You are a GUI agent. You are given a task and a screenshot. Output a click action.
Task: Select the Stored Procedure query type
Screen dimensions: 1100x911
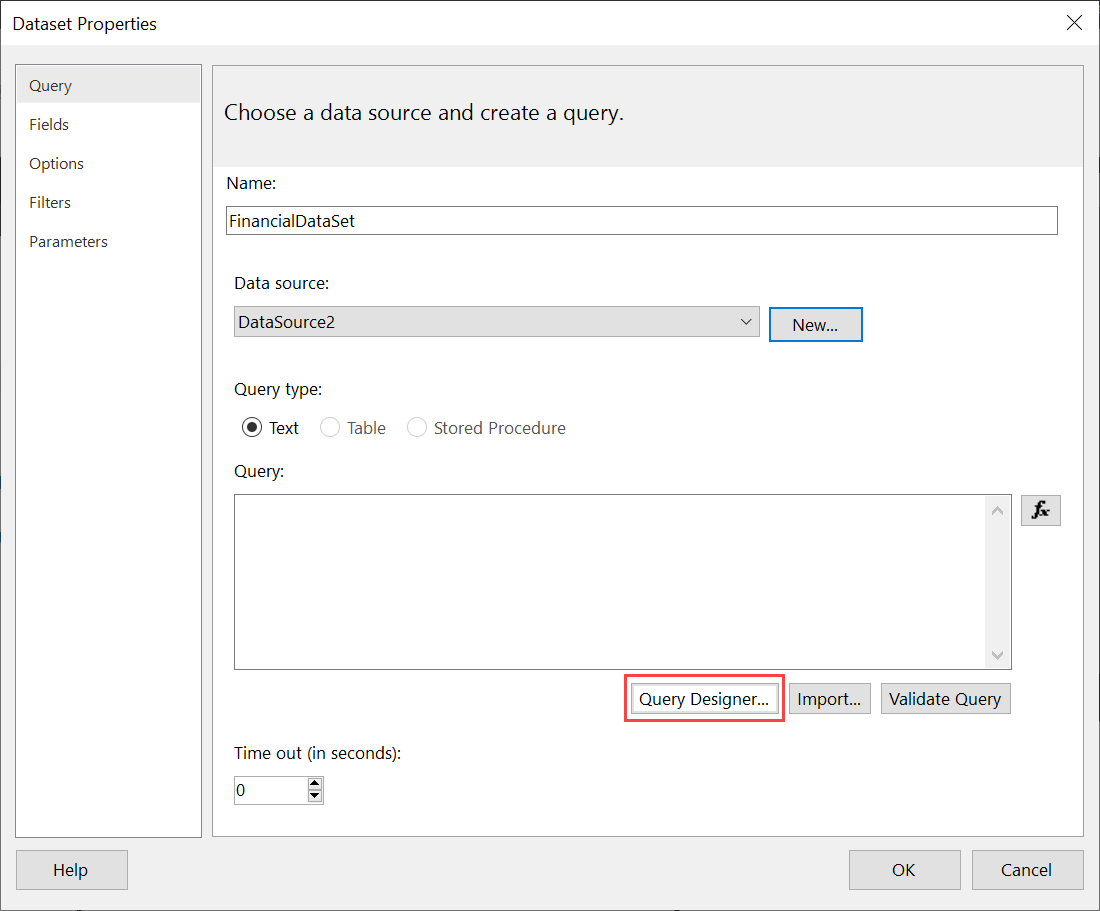[417, 427]
